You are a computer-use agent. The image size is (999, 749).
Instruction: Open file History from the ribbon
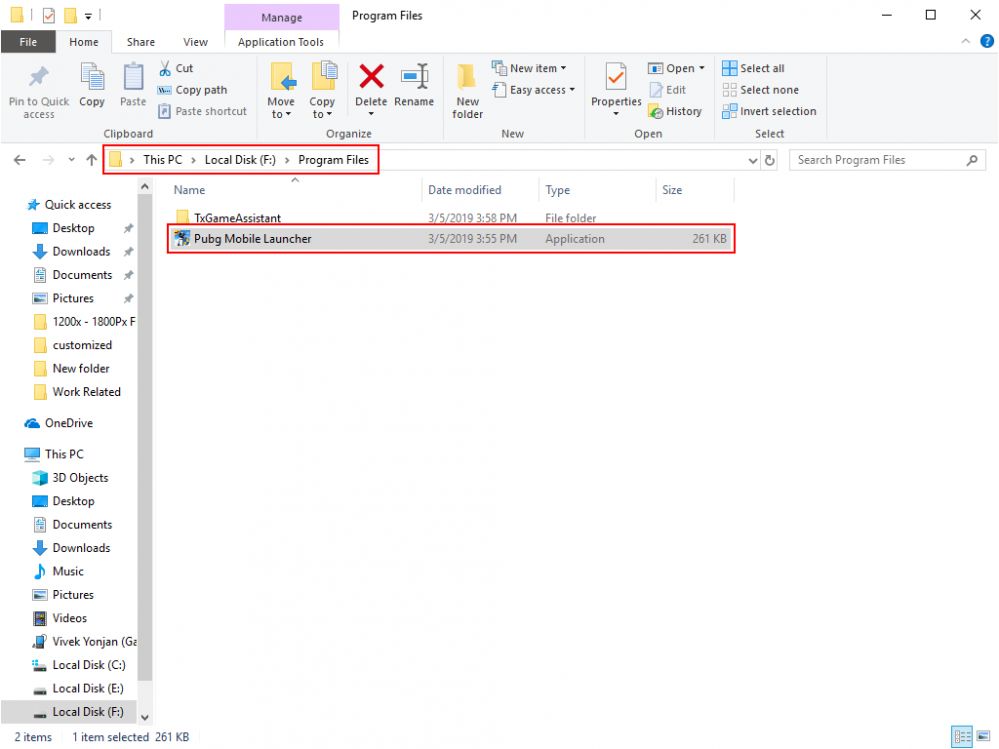[x=675, y=111]
